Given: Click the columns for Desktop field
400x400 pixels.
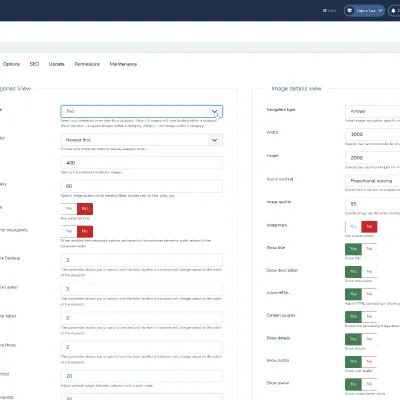Looking at the screenshot, I should pyautogui.click(x=141, y=260).
